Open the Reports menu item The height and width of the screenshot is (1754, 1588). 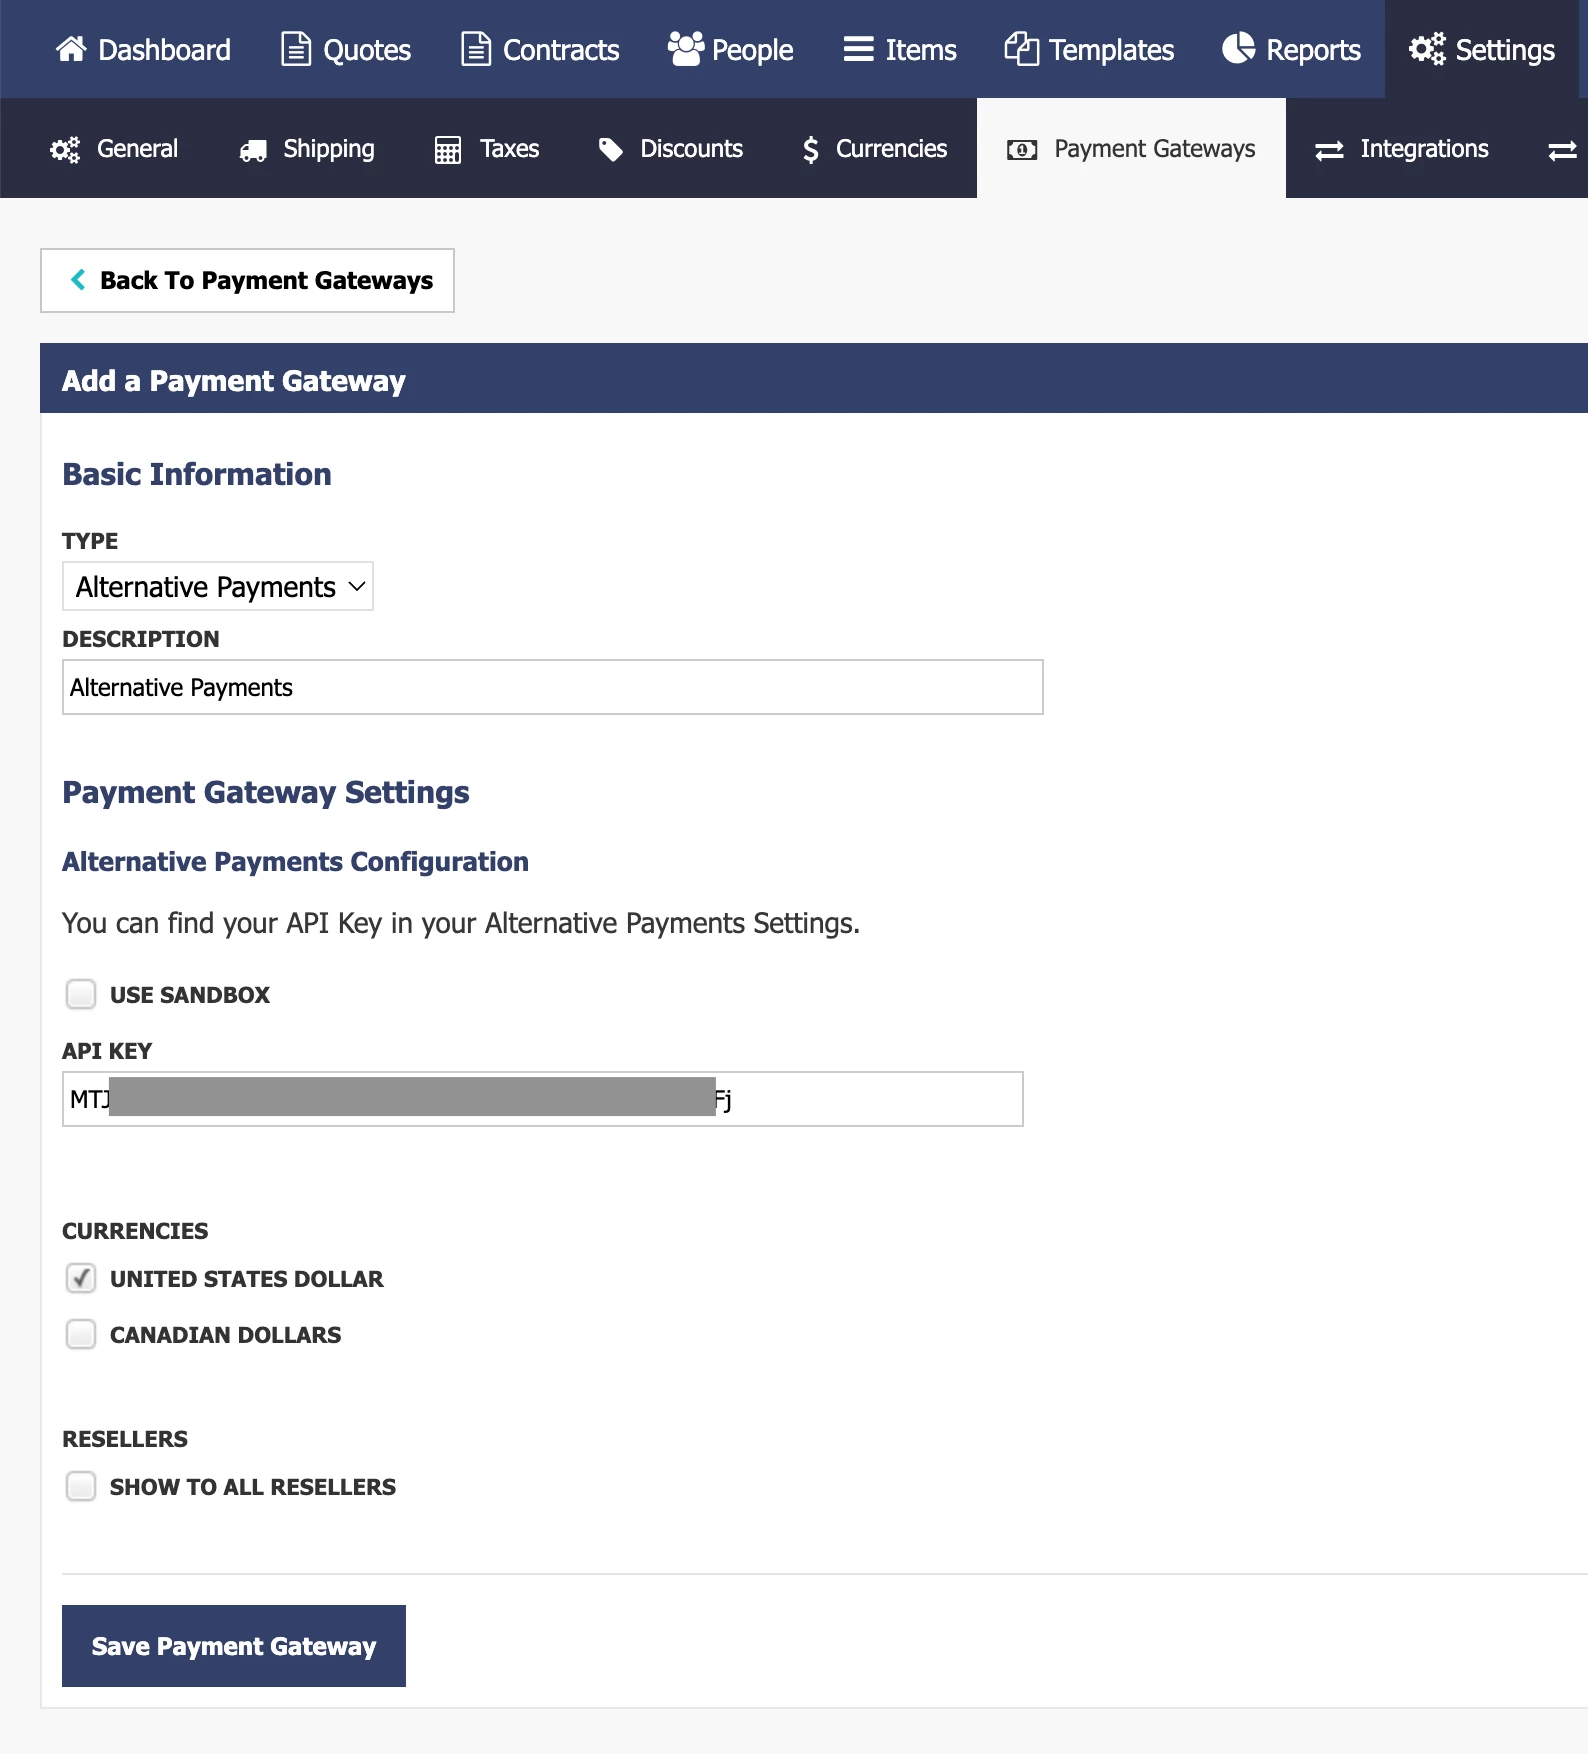click(1291, 49)
